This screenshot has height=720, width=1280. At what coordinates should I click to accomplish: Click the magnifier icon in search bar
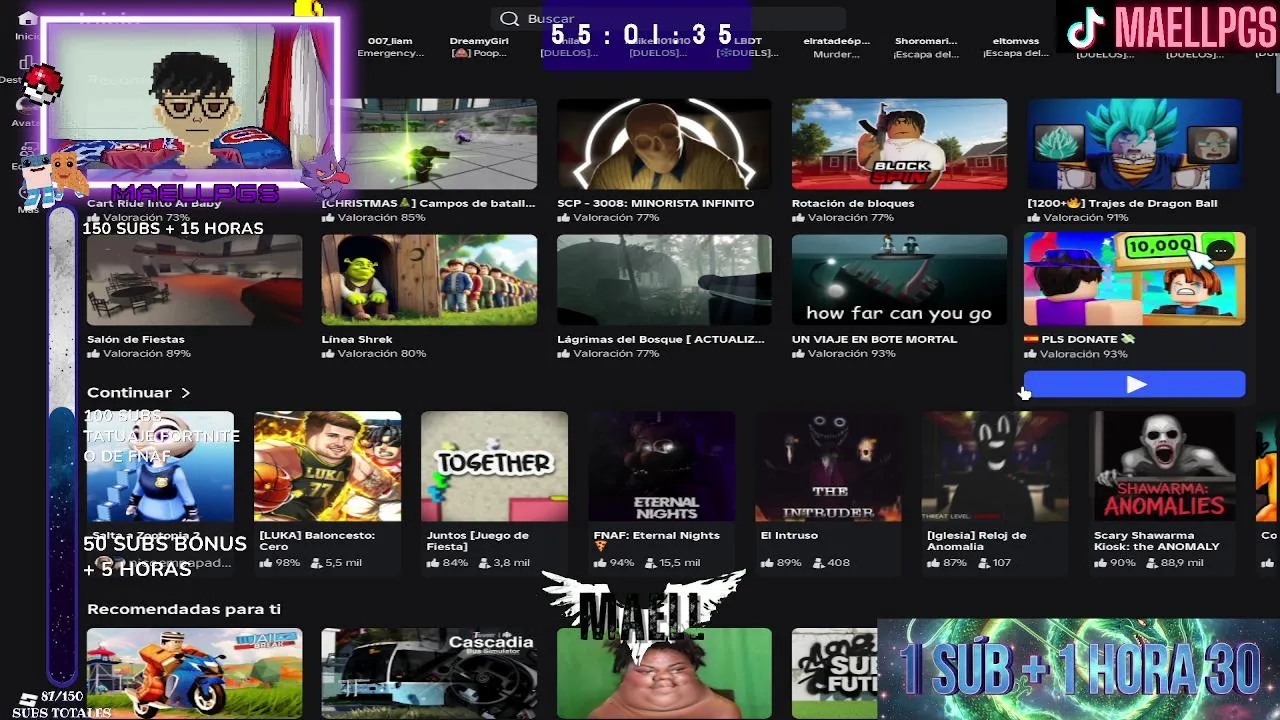point(509,19)
